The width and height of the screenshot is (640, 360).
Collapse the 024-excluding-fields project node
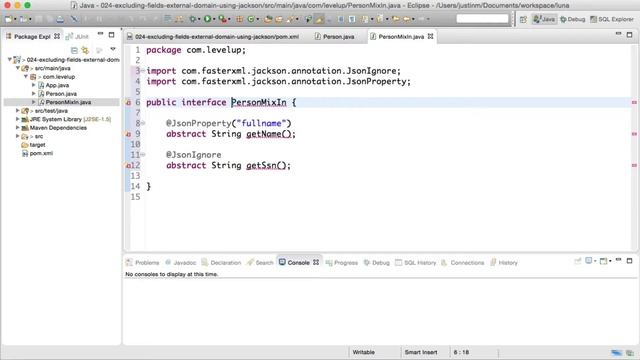tap(9, 60)
